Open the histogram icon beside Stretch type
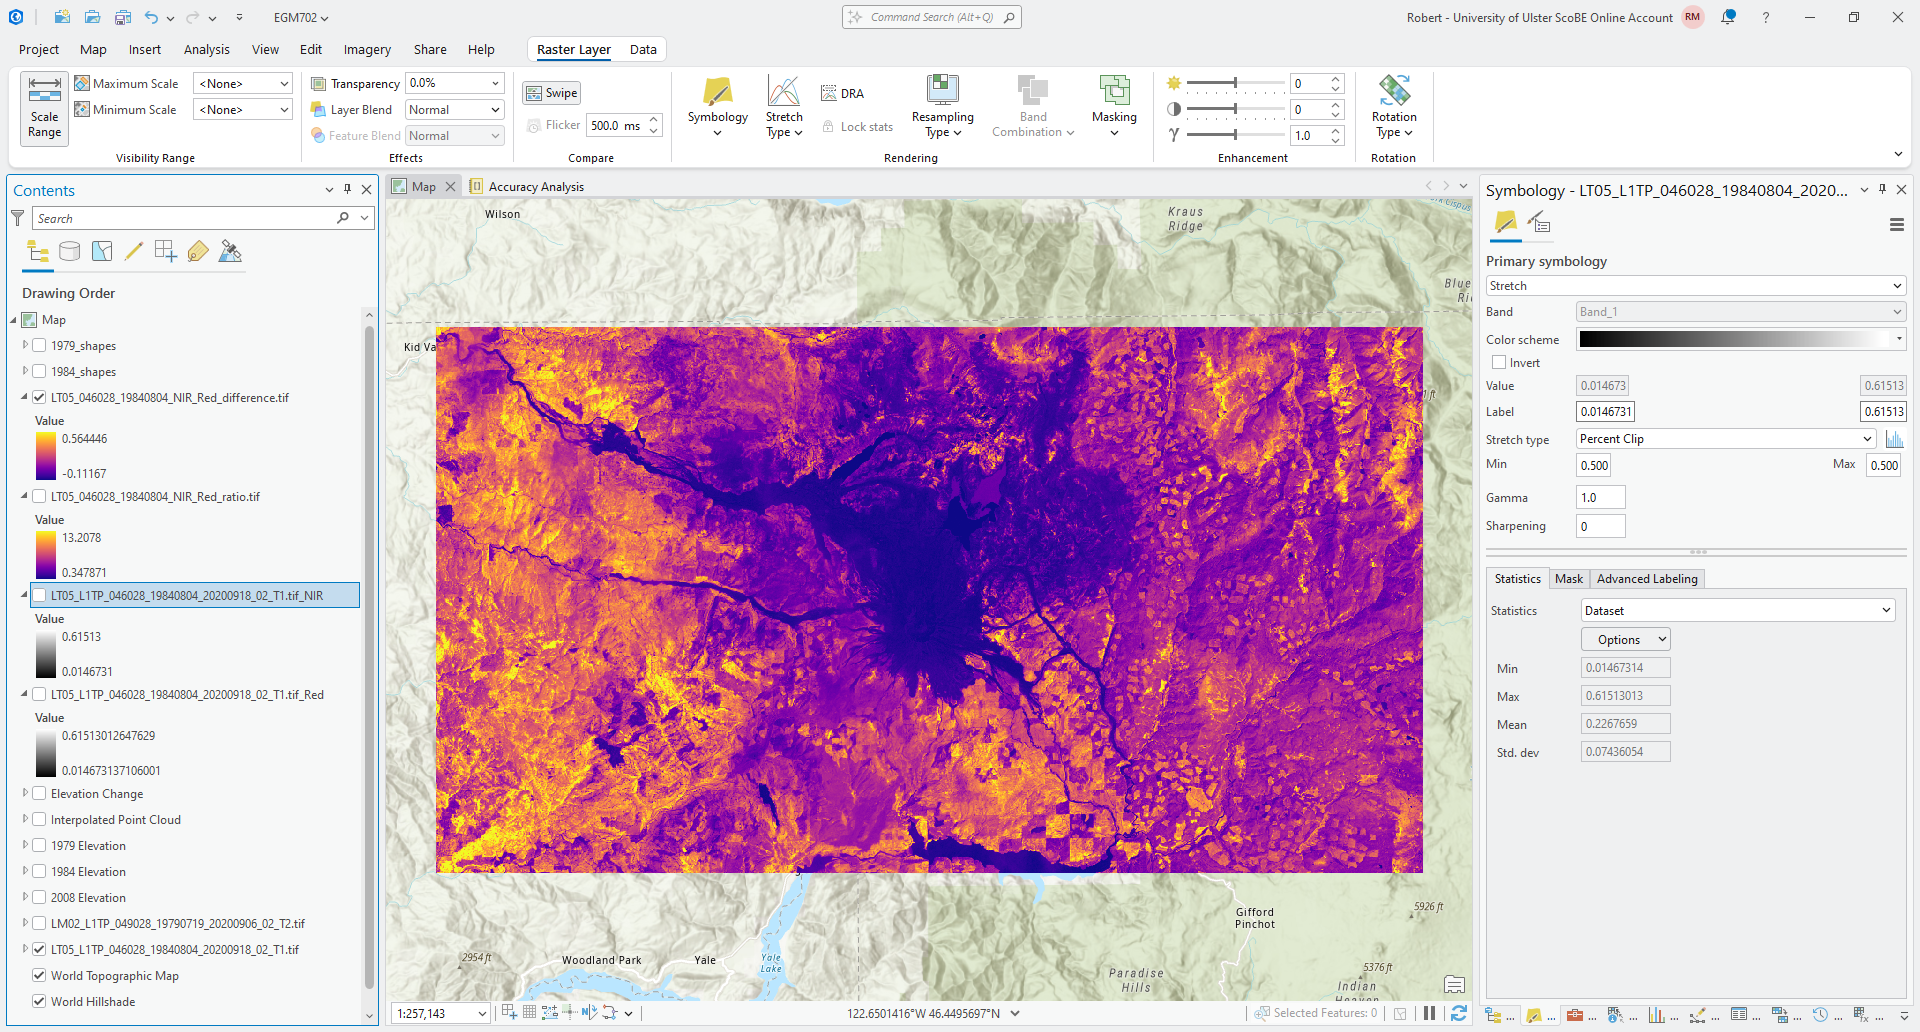 tap(1894, 439)
